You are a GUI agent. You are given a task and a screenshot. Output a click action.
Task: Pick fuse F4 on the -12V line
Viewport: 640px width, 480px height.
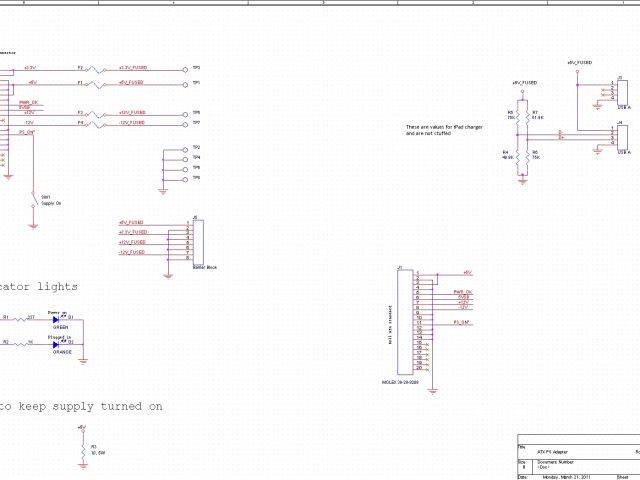96,125
